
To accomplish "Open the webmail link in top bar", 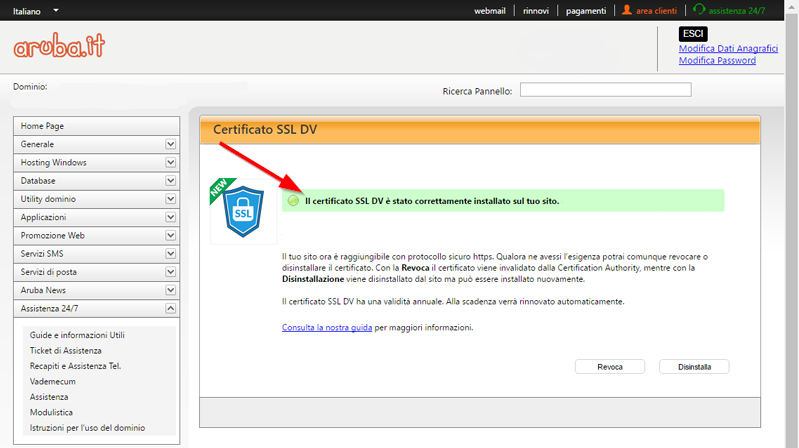I will coord(490,11).
